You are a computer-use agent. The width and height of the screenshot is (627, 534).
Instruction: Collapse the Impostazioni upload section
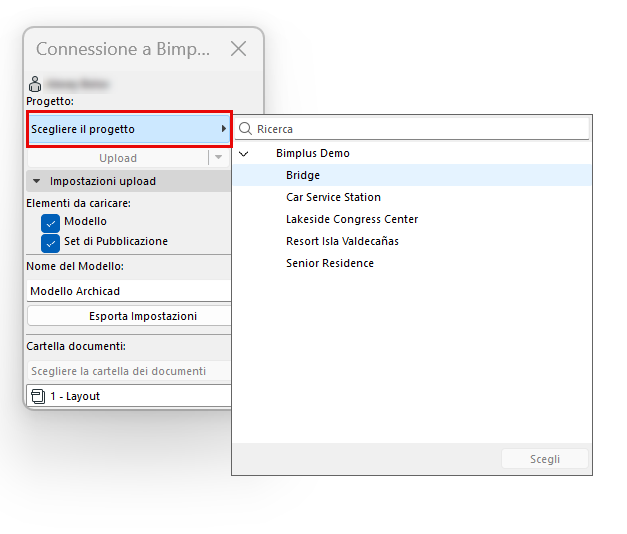(36, 181)
